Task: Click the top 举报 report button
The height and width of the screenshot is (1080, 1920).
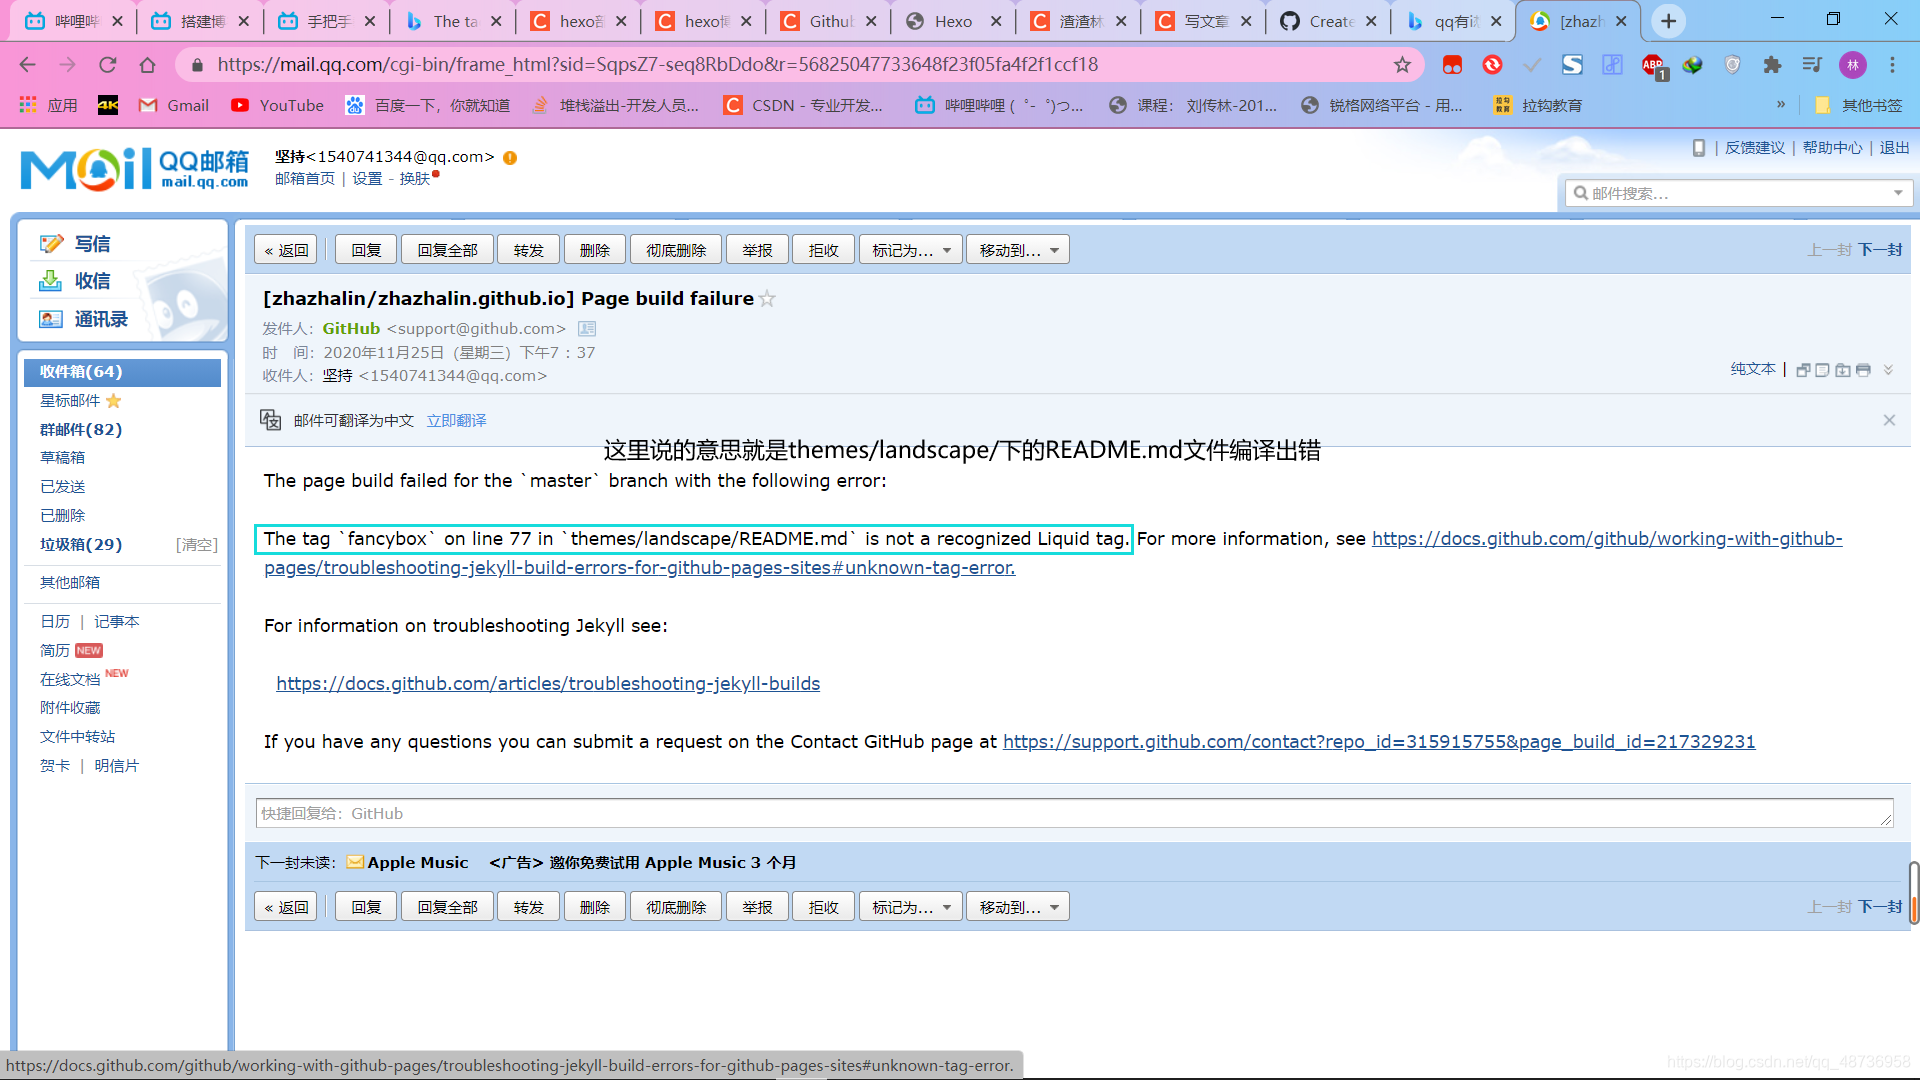Action: [x=758, y=250]
